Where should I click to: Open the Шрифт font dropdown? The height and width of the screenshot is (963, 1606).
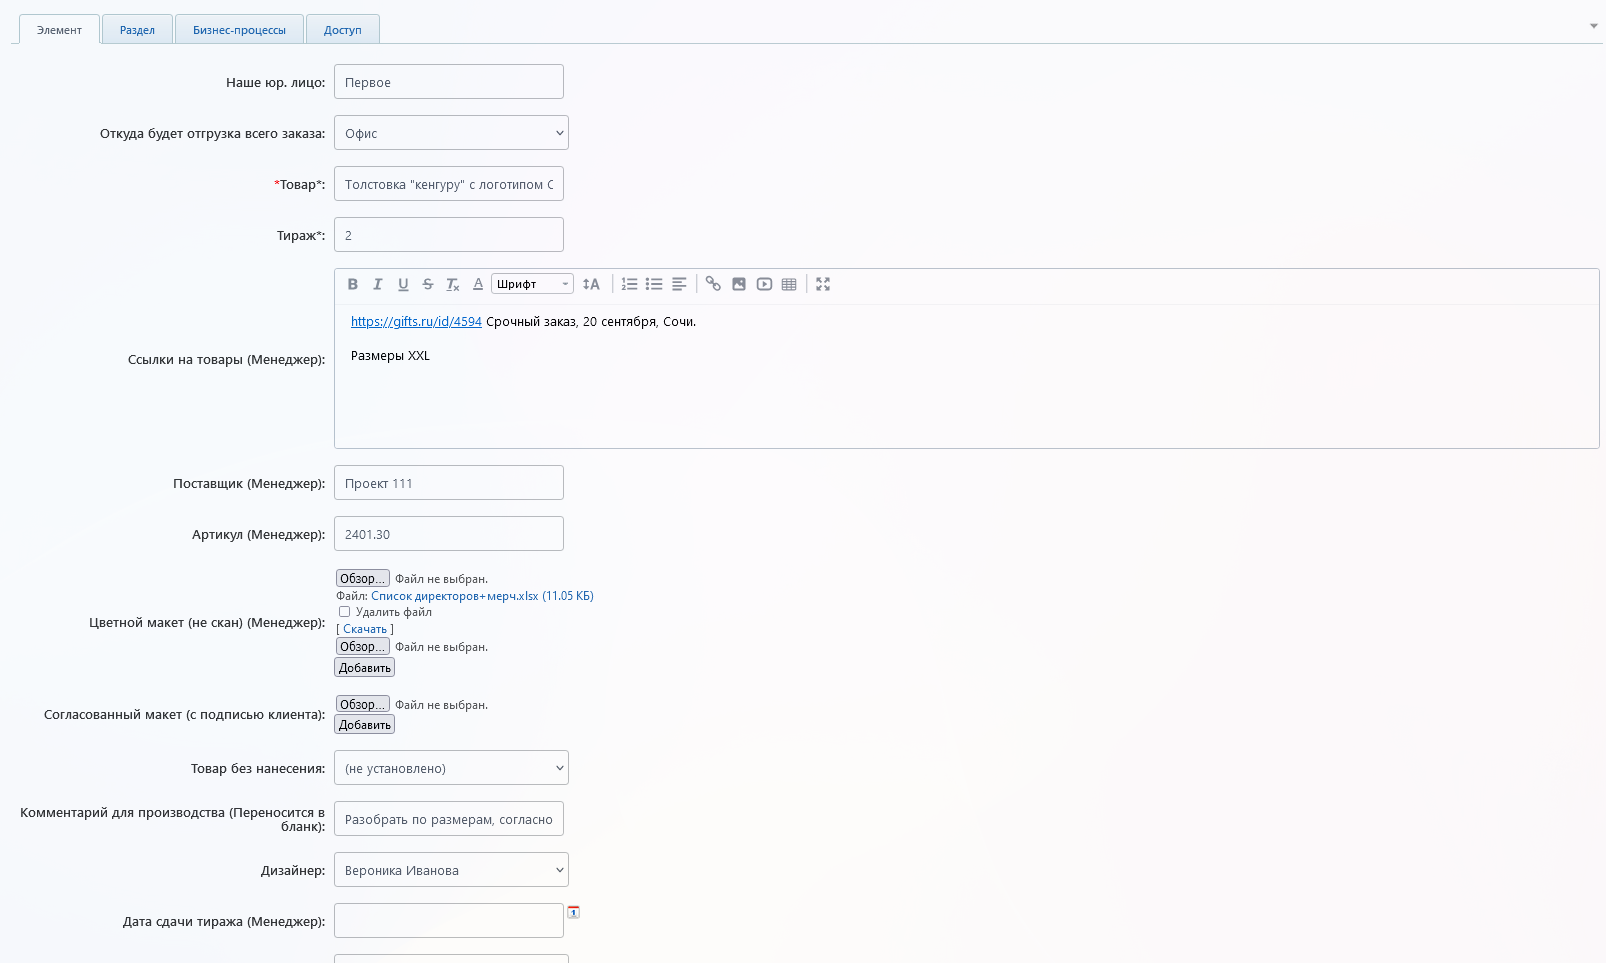(532, 284)
